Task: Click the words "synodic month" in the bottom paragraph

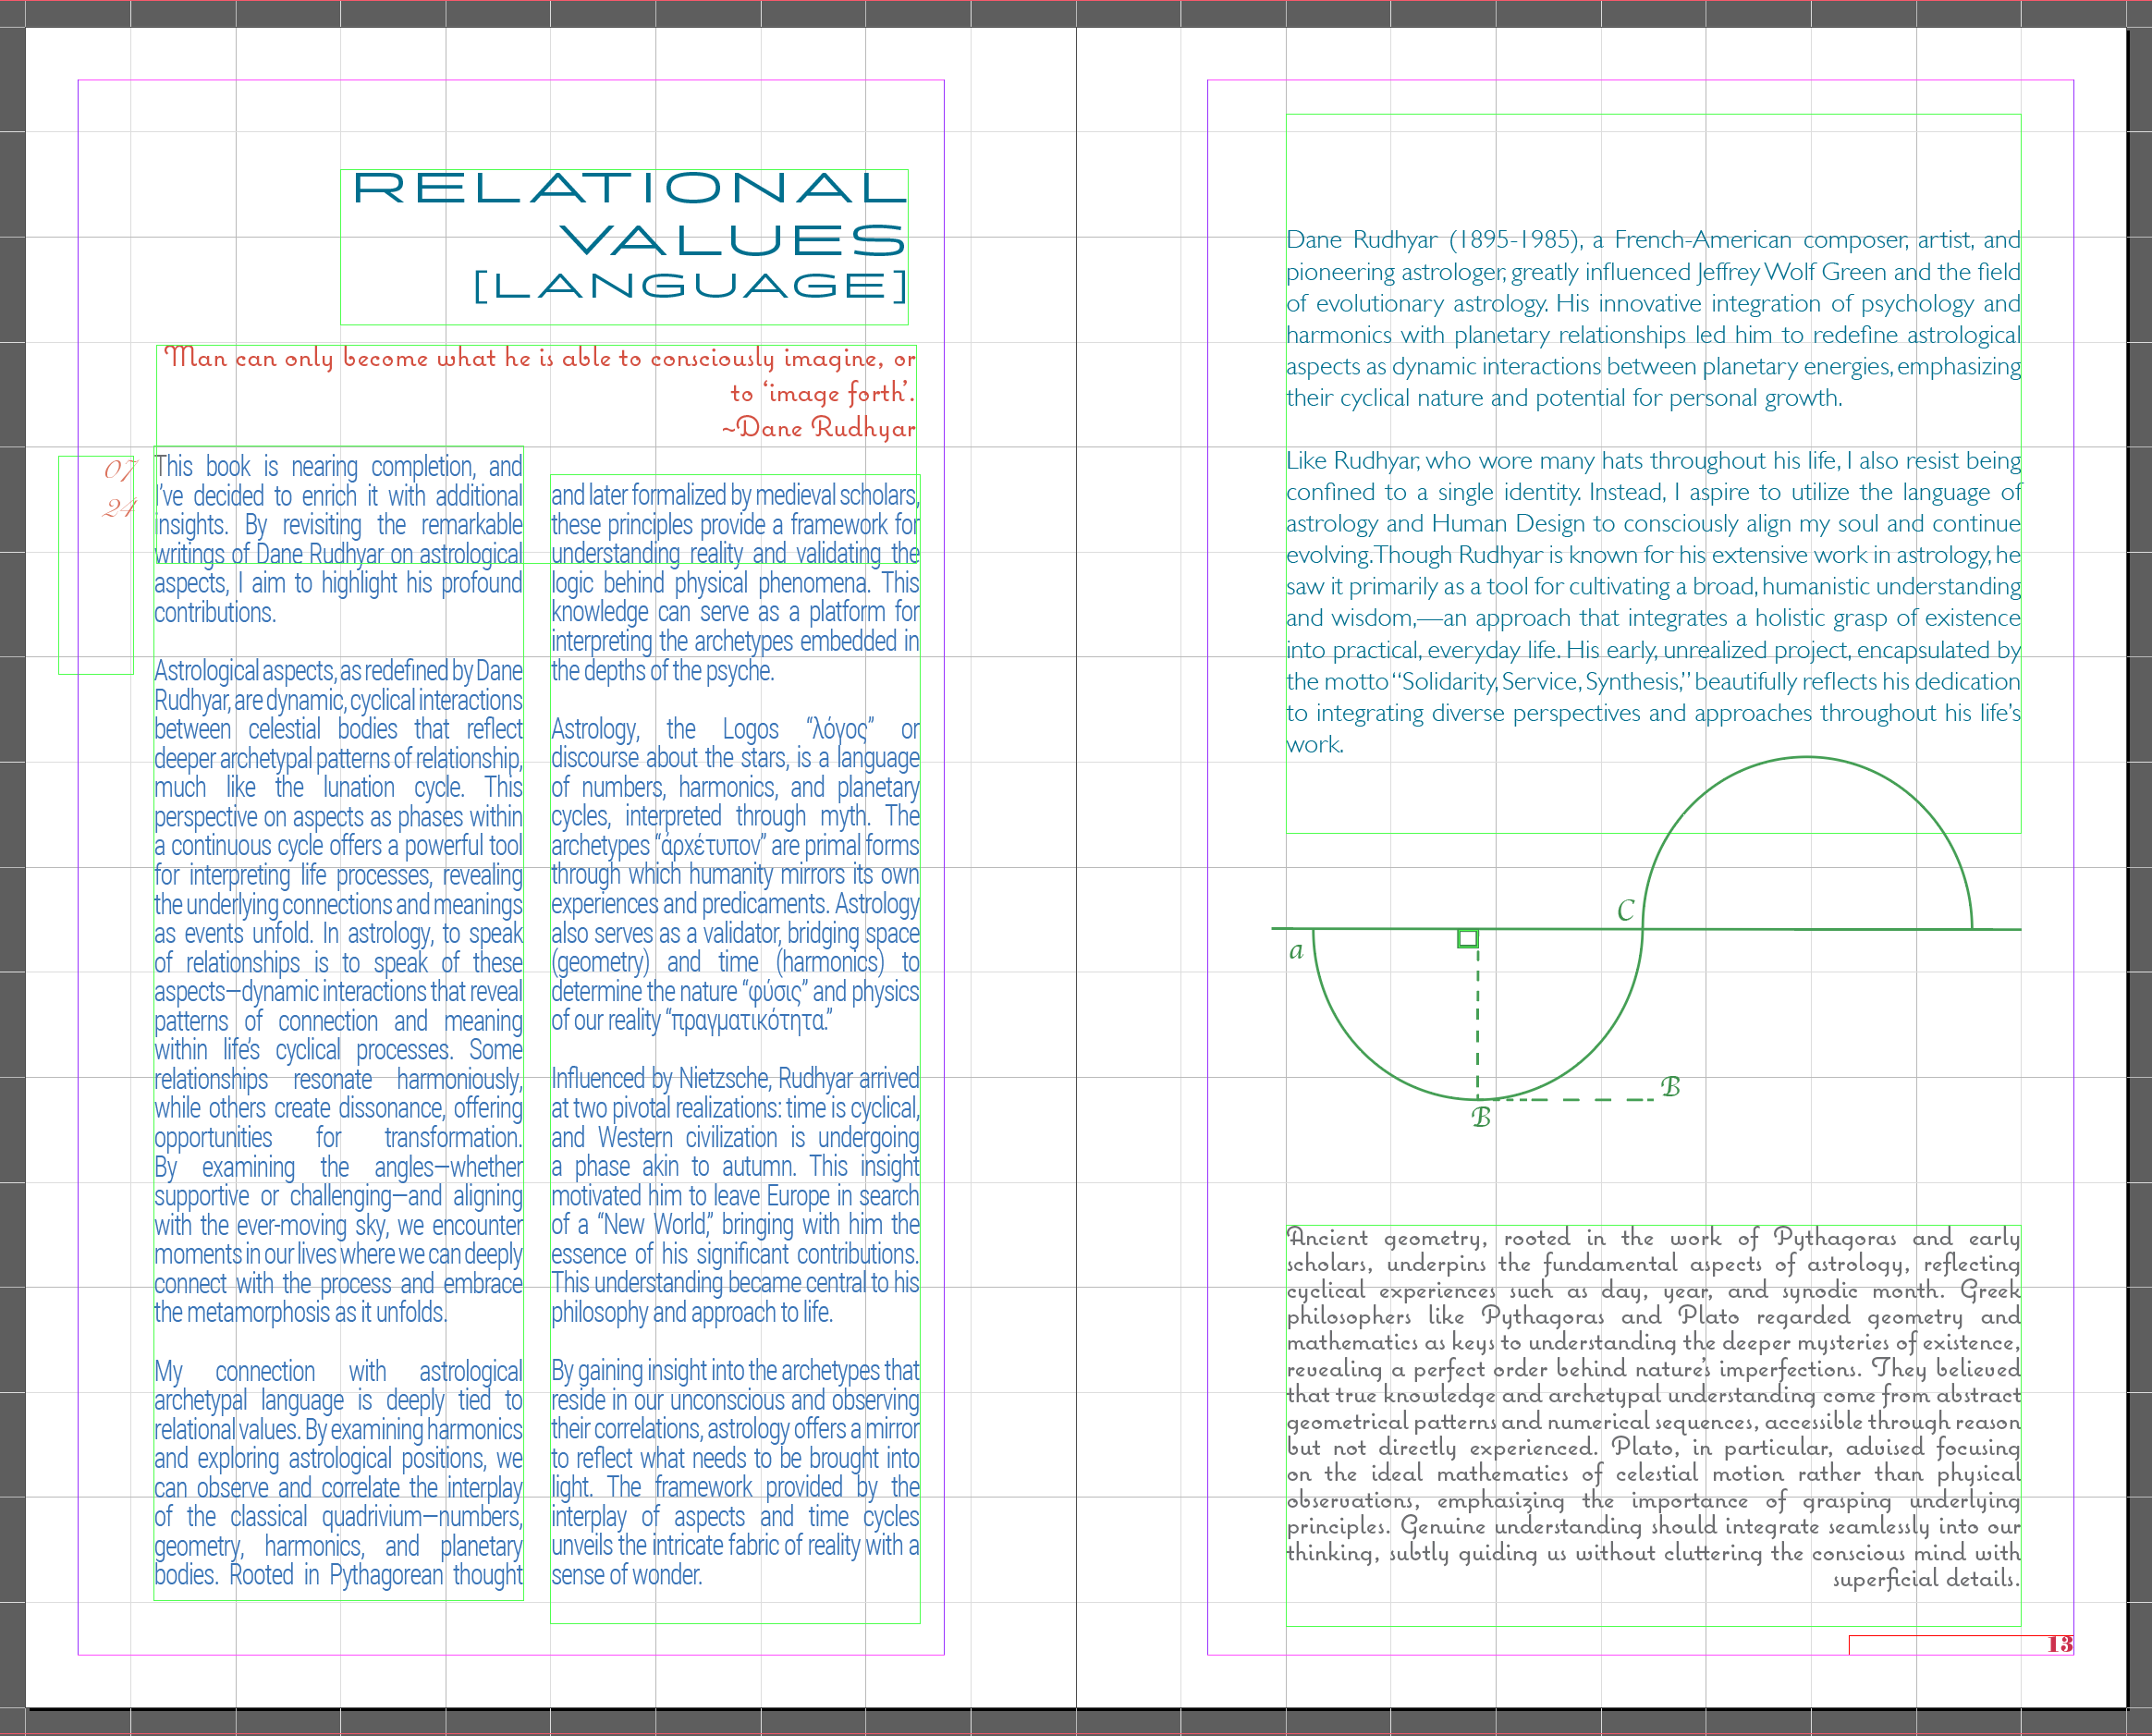Action: (1861, 1291)
